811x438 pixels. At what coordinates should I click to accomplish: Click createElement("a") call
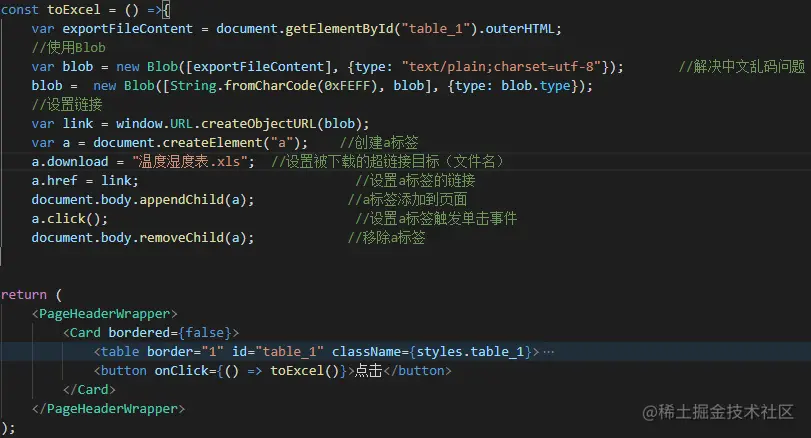[x=232, y=143]
